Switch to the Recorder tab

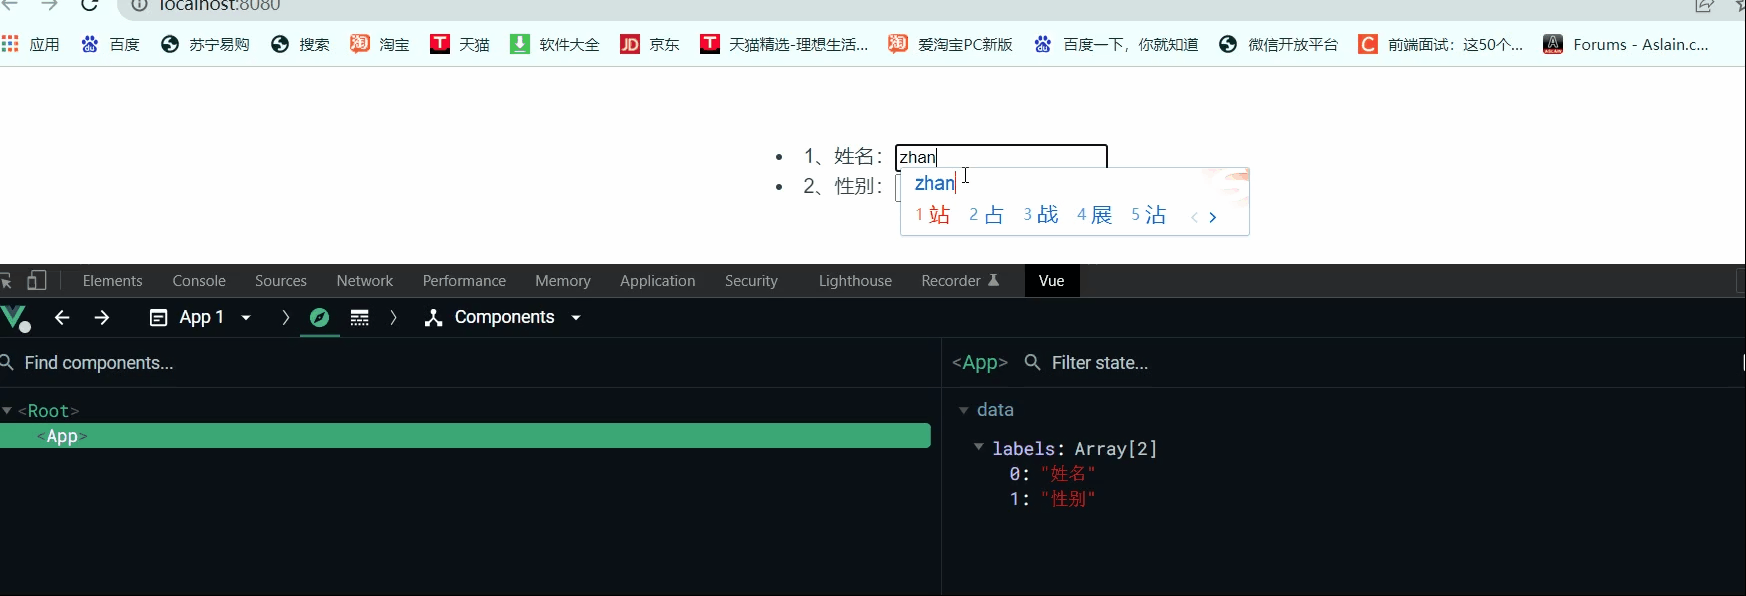click(960, 281)
